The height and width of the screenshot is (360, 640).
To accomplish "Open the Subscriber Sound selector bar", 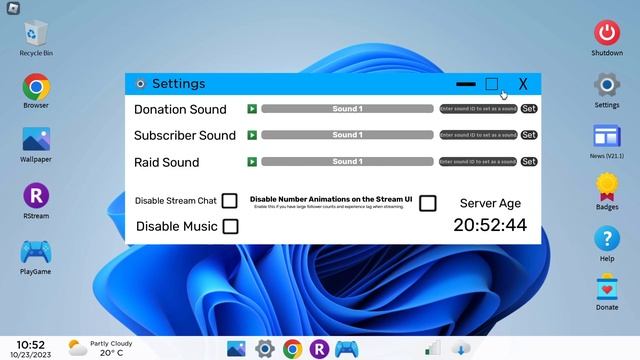I will (x=347, y=135).
